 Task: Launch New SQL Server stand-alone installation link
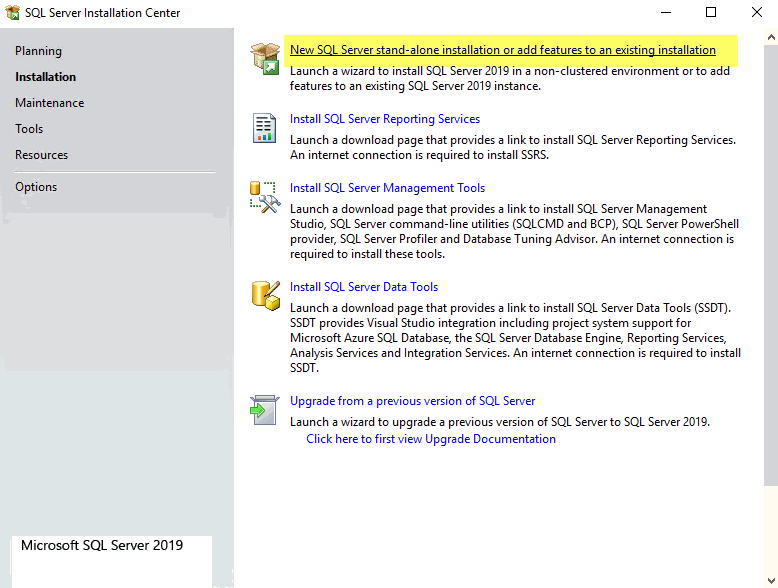tap(502, 50)
